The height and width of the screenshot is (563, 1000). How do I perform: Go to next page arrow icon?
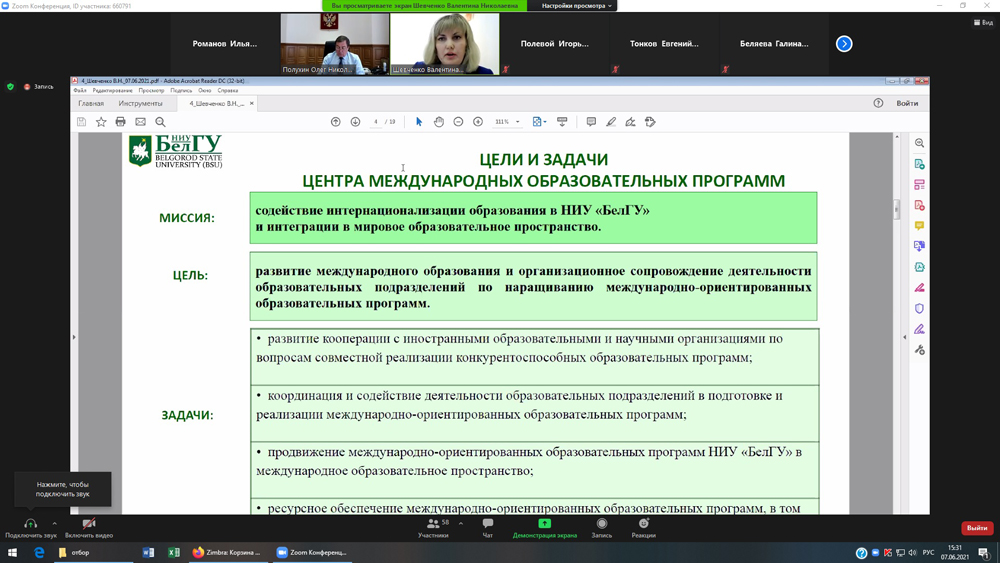(355, 122)
